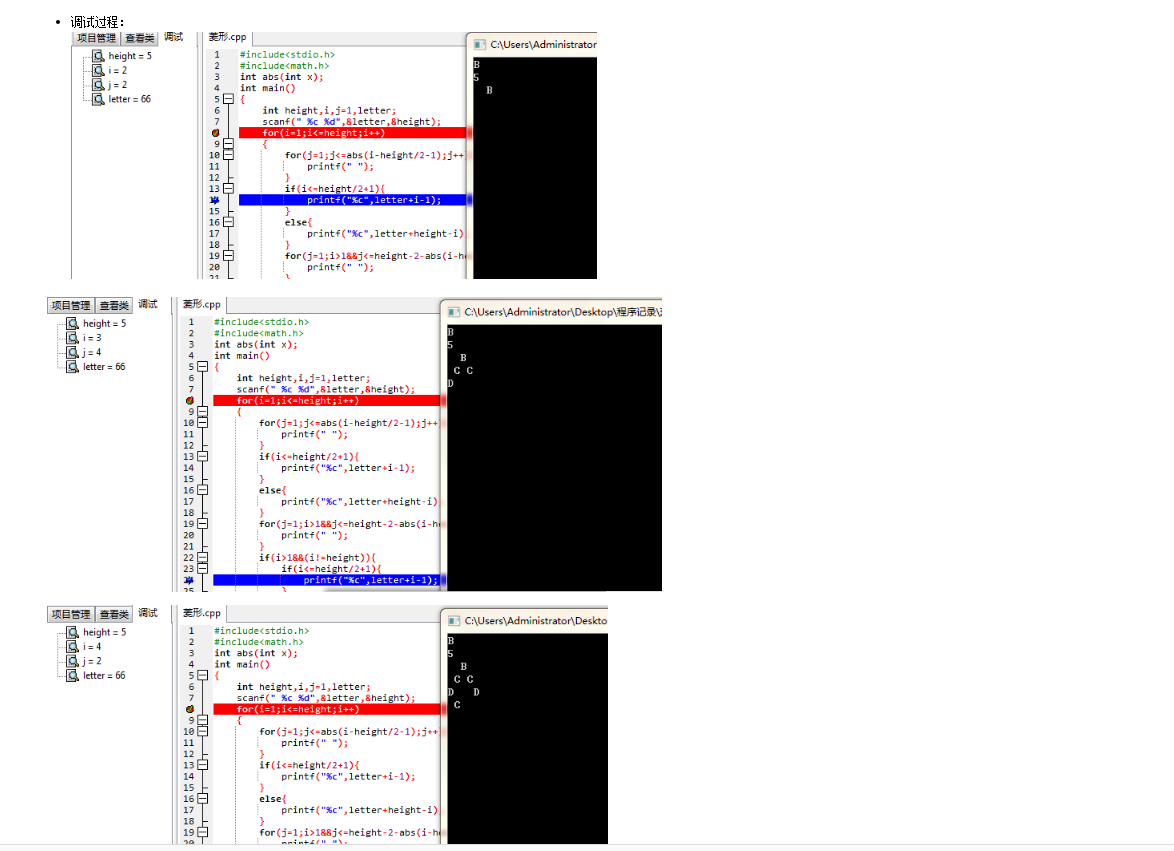
Task: Select the watch variable height = 5
Action: click(128, 56)
